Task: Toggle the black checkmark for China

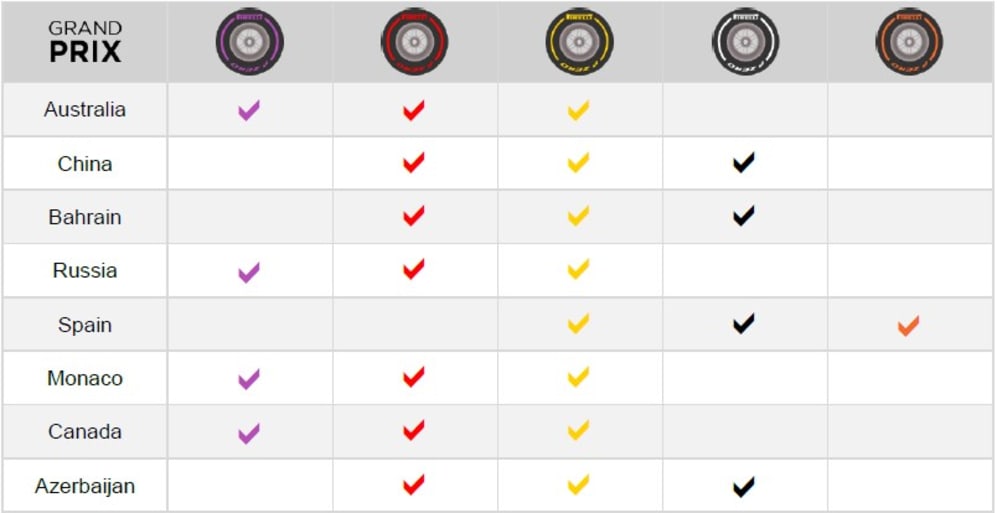Action: point(743,163)
